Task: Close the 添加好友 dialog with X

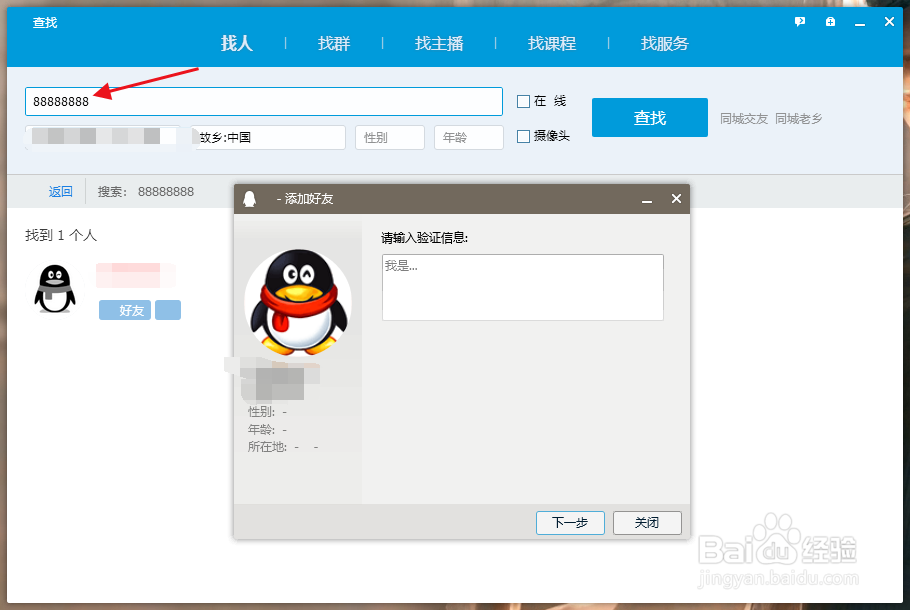Action: 676,198
